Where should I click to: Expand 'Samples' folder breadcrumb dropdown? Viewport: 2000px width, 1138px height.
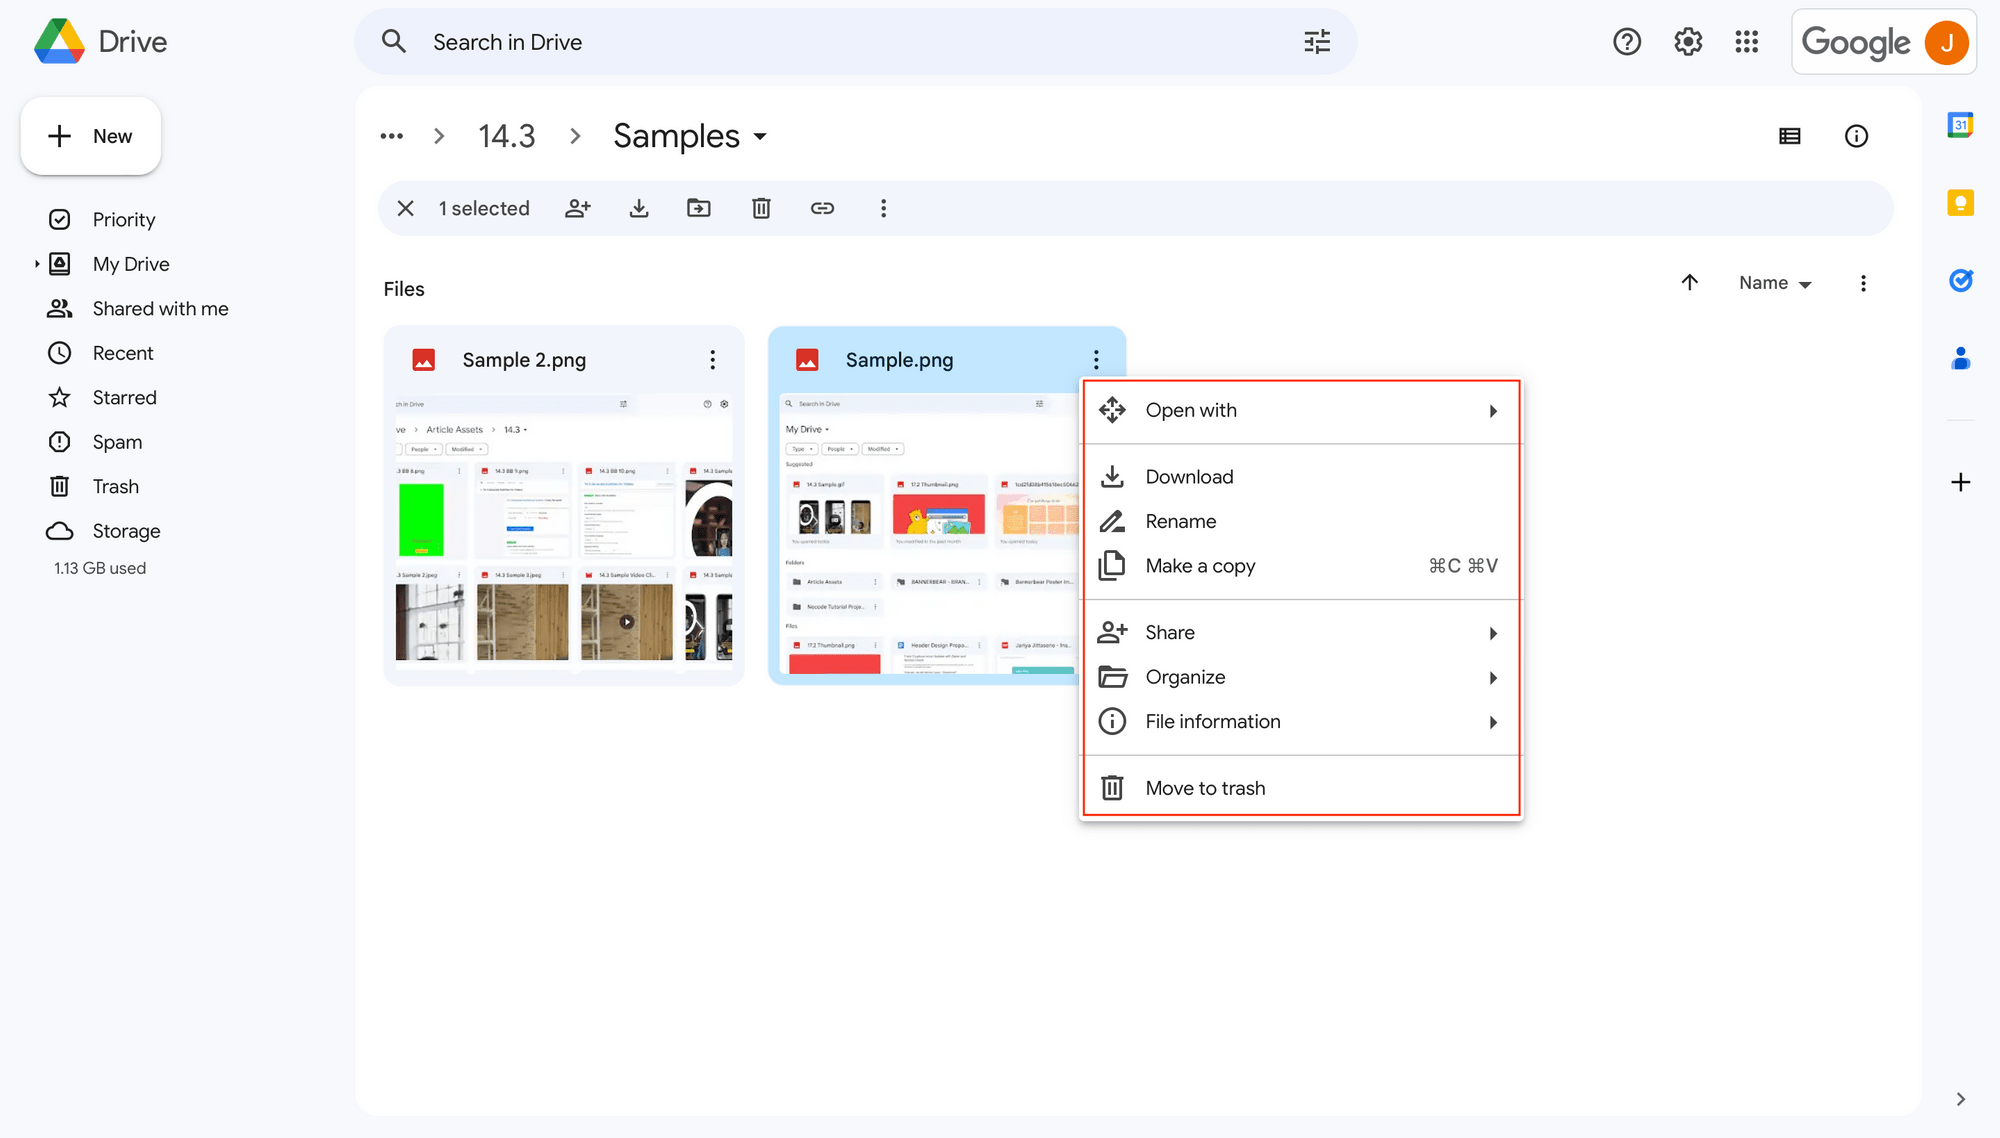[x=760, y=136]
